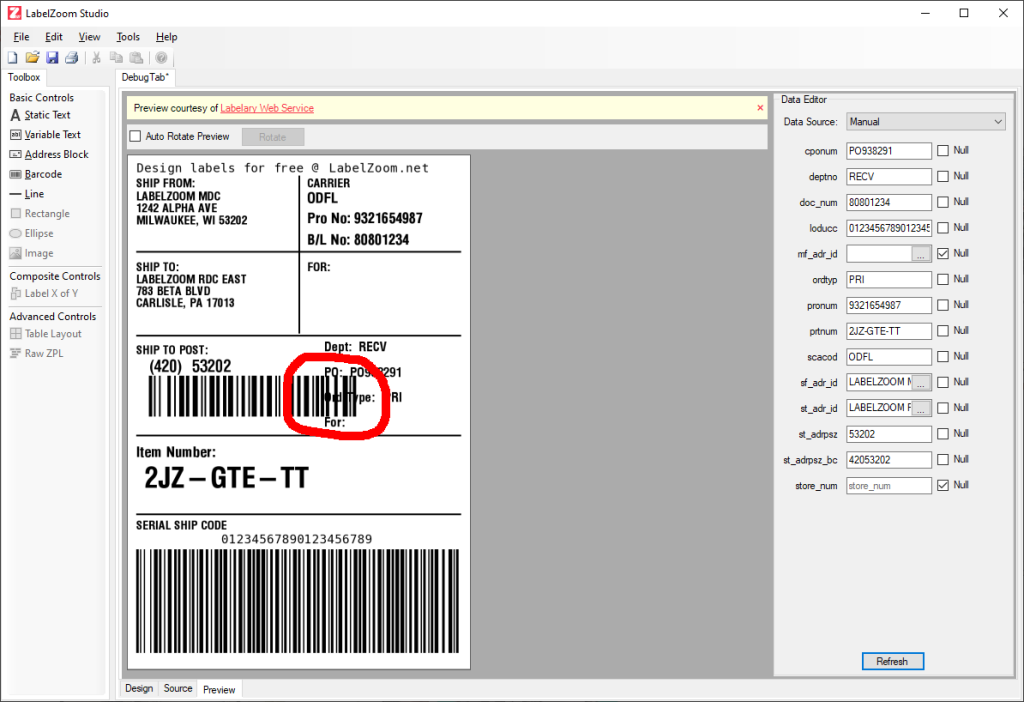Open the Tools menu
Screen dimensions: 1024x702
[x=128, y=37]
